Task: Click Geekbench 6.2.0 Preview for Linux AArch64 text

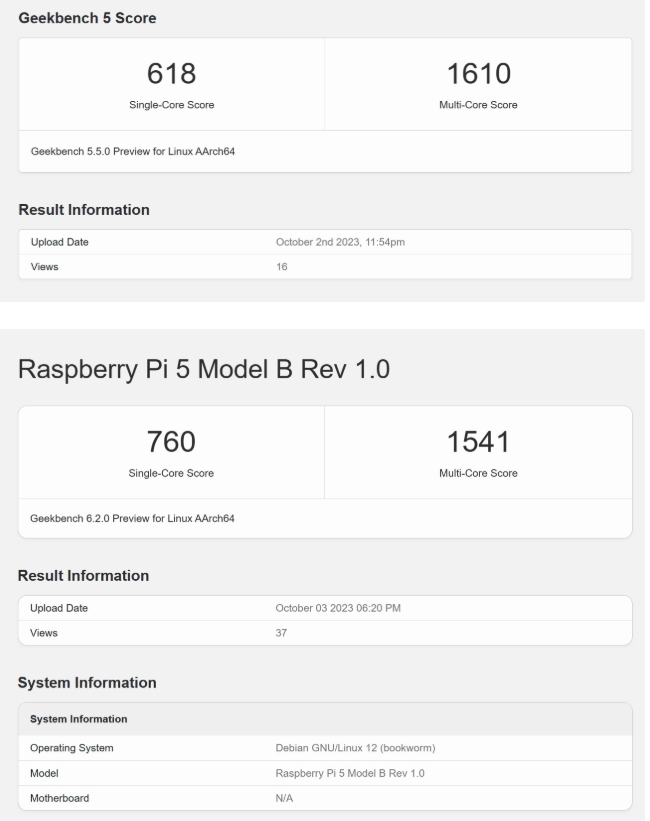Action: point(132,518)
